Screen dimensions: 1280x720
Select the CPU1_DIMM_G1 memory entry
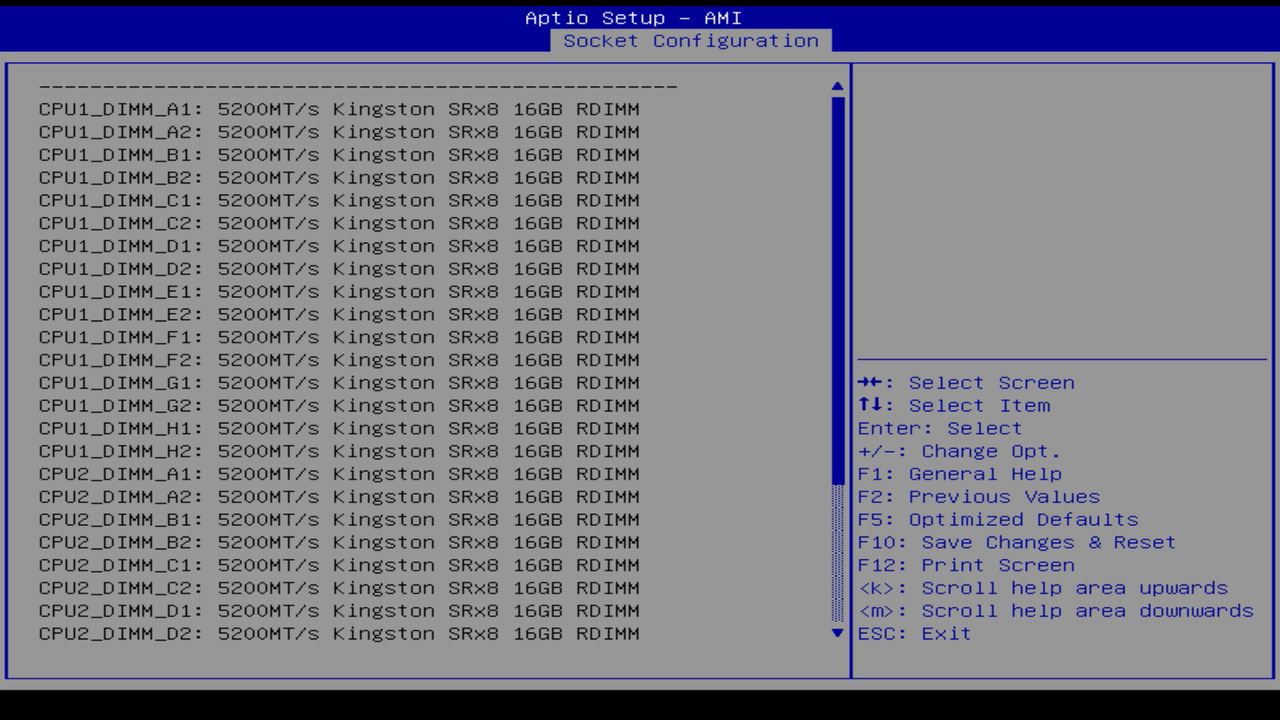[x=338, y=382]
